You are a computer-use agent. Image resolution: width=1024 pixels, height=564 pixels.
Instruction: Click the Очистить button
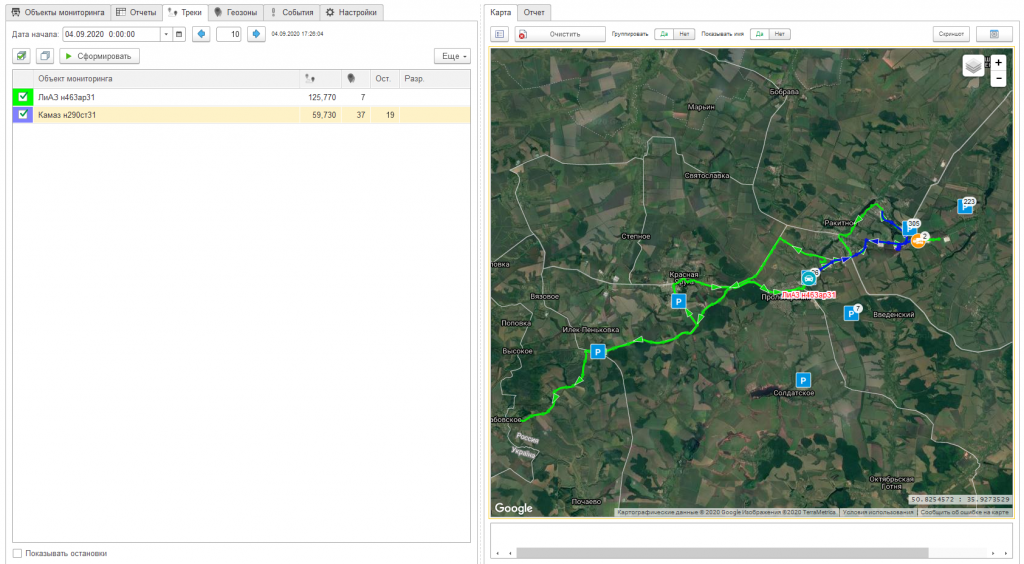560,34
